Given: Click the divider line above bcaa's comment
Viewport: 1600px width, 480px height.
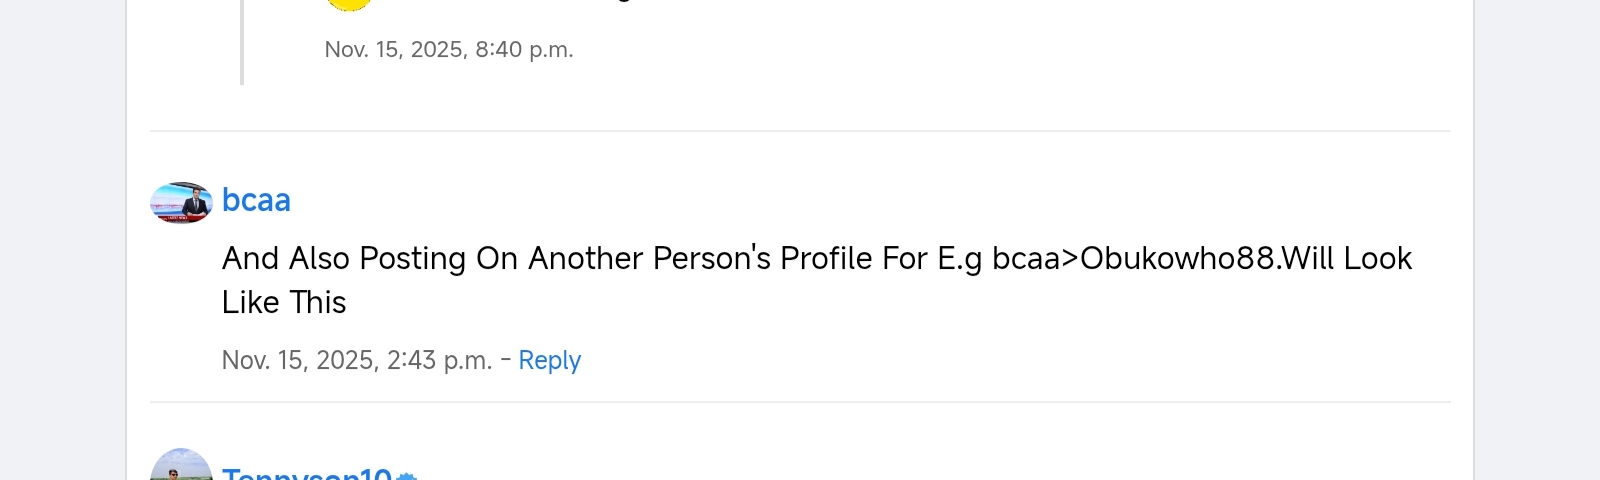Looking at the screenshot, I should [x=800, y=131].
